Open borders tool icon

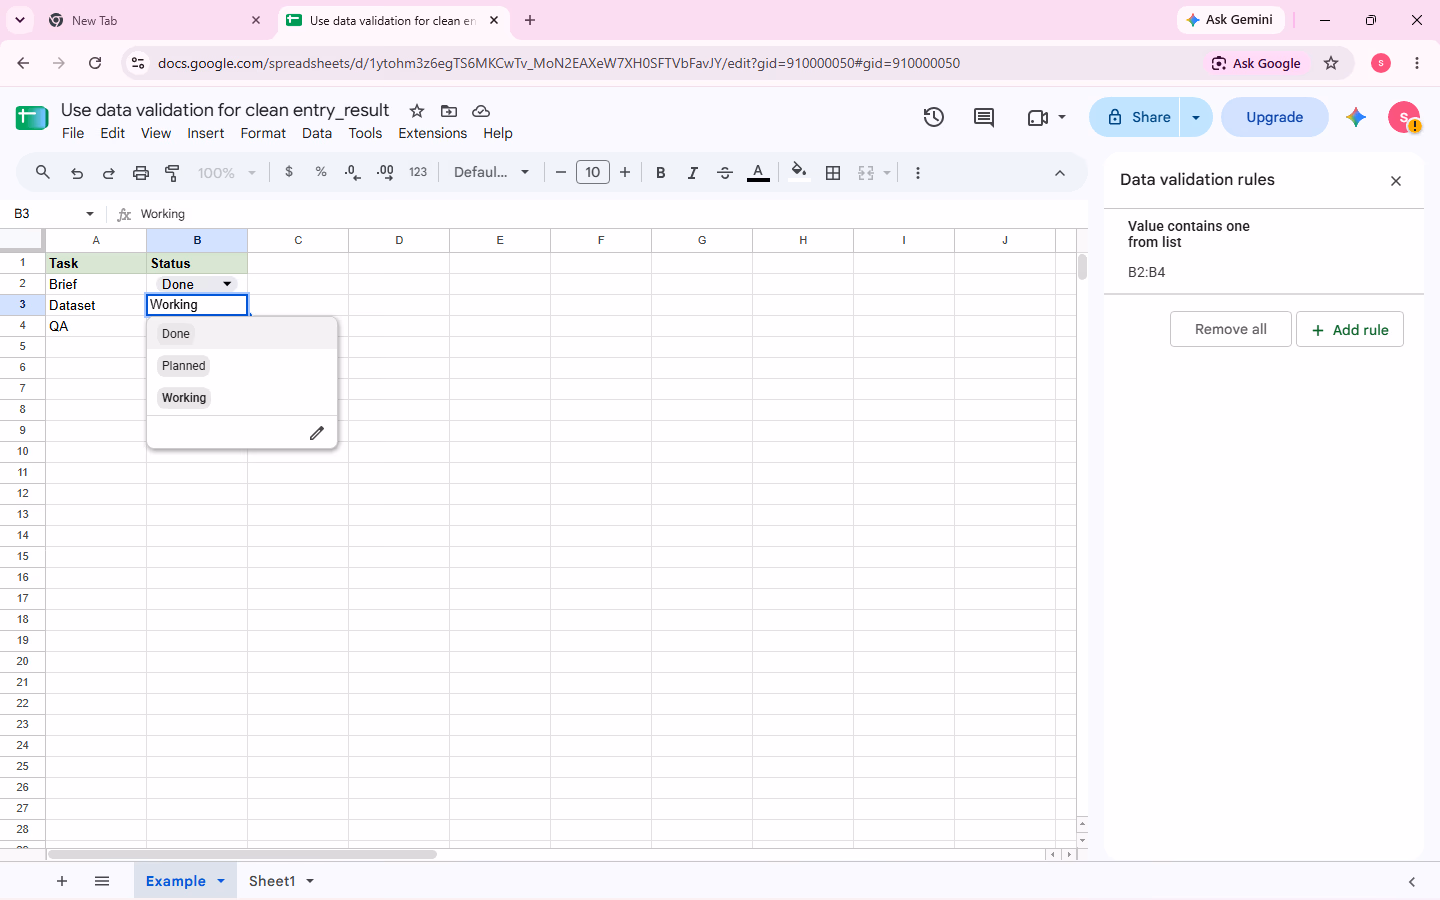[x=833, y=173]
